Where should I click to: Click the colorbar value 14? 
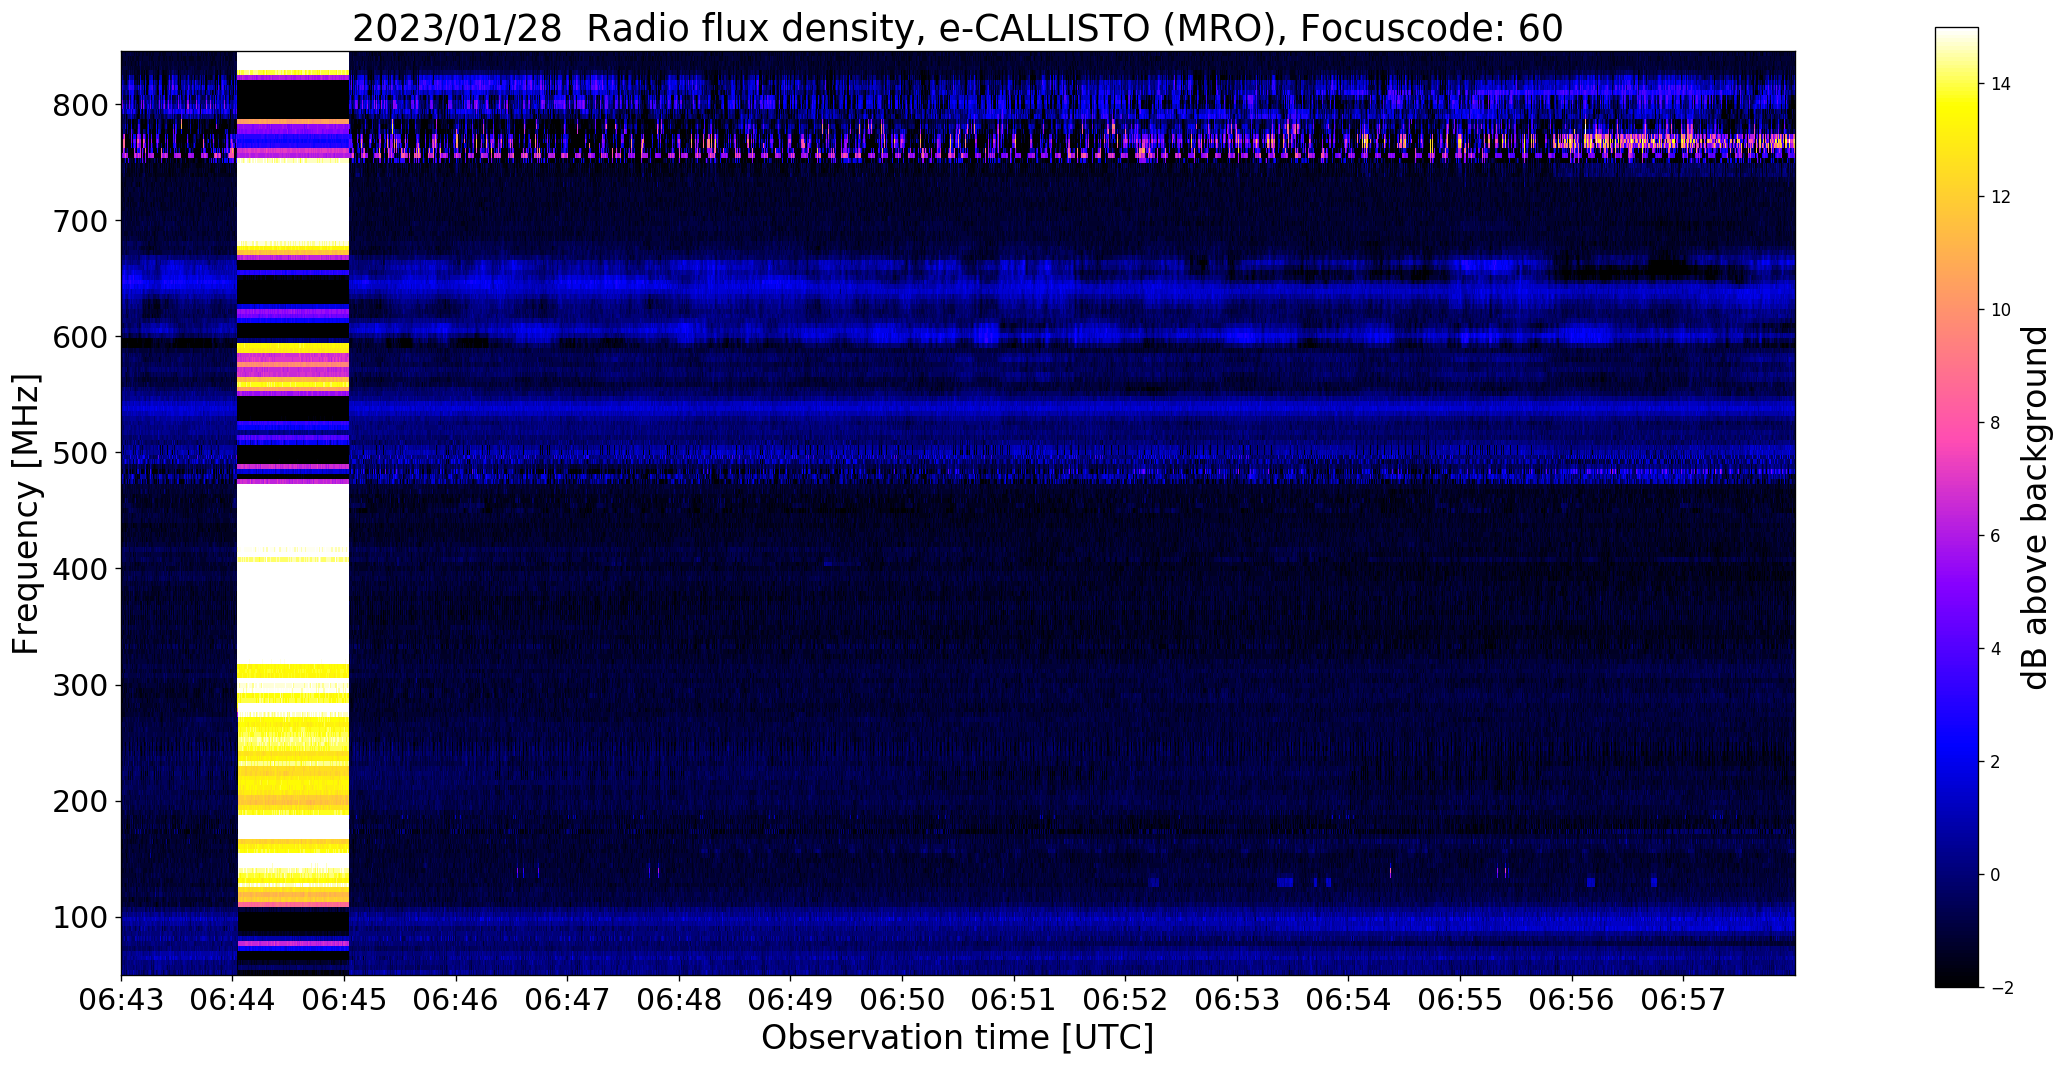(2001, 84)
